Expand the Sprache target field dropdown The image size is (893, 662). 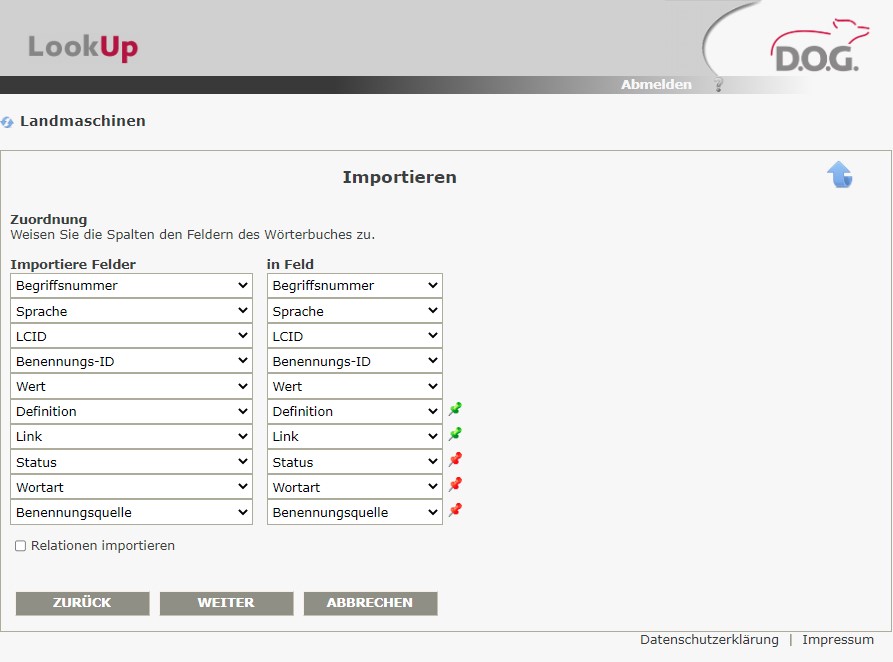354,311
